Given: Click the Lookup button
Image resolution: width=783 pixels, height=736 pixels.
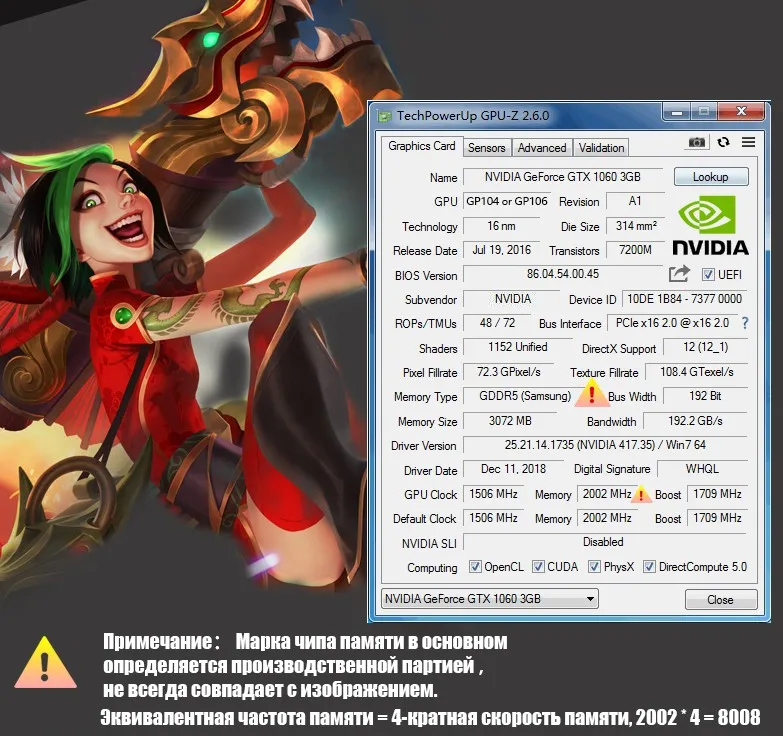Looking at the screenshot, I should tap(711, 177).
